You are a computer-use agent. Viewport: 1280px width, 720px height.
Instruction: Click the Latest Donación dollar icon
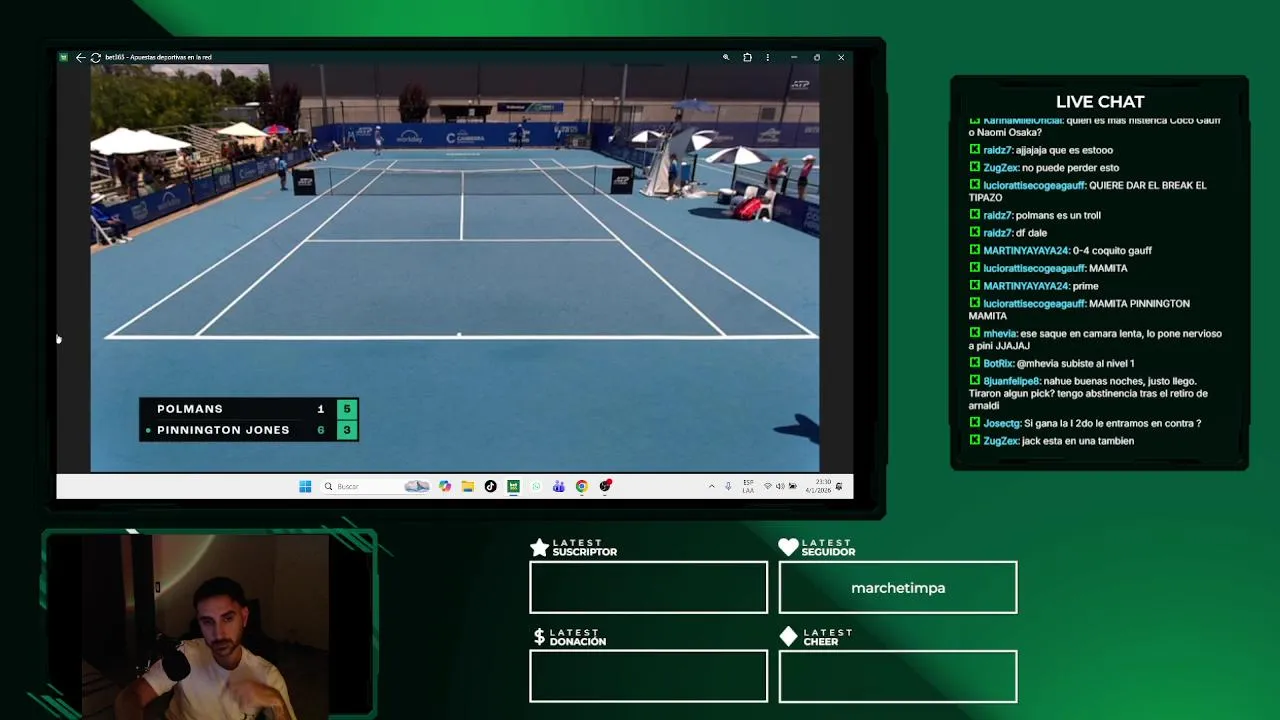(x=539, y=637)
